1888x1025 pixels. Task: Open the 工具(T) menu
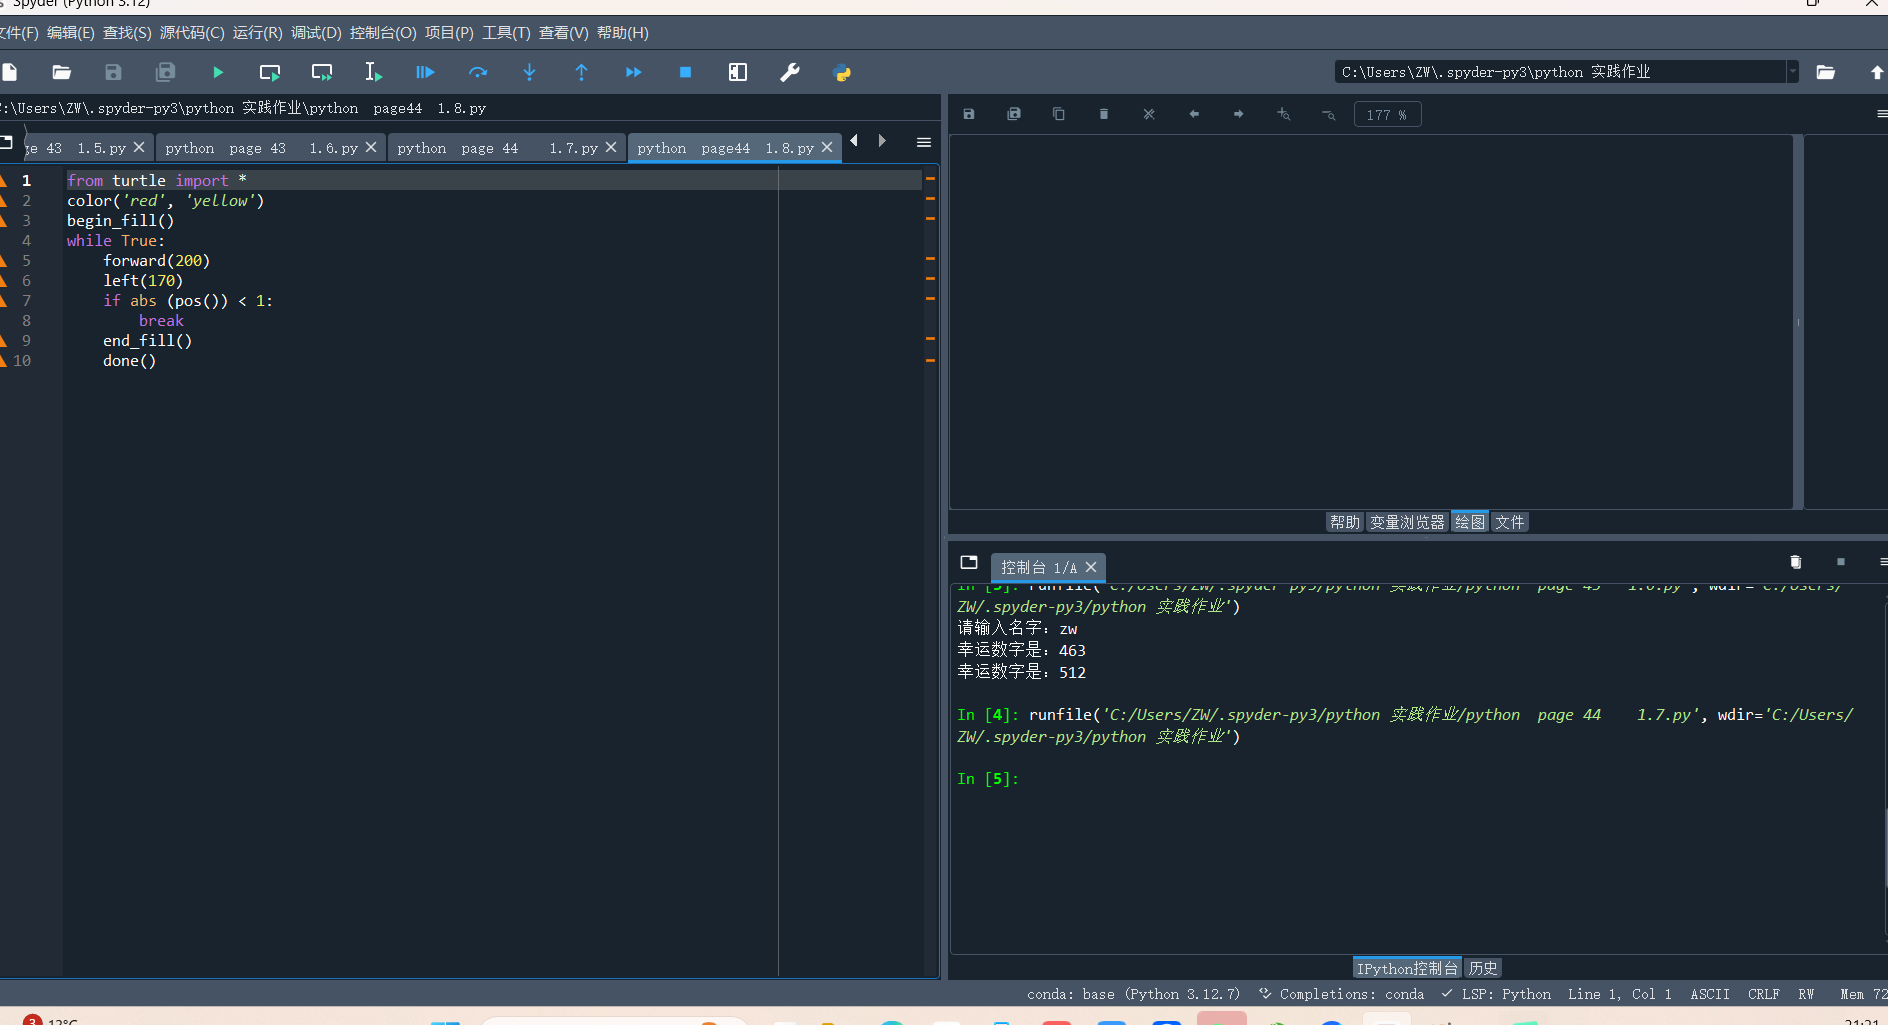pos(506,33)
